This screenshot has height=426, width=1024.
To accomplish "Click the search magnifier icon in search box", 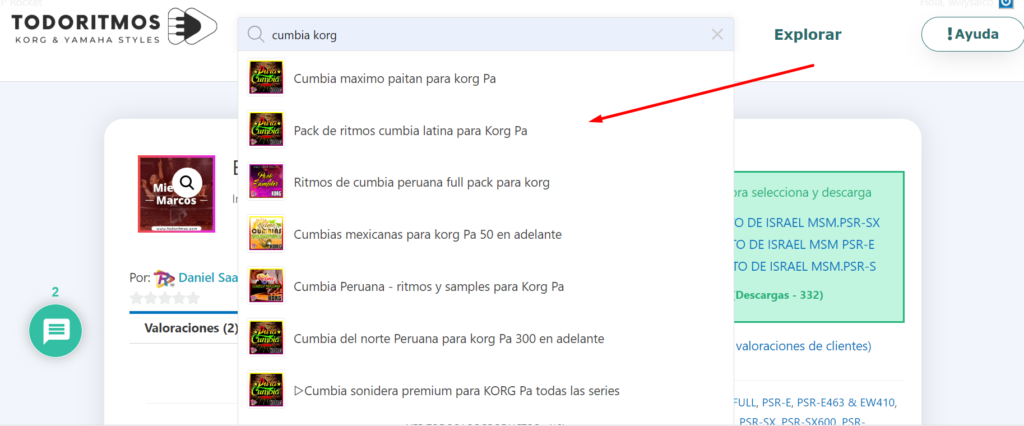I will point(257,35).
